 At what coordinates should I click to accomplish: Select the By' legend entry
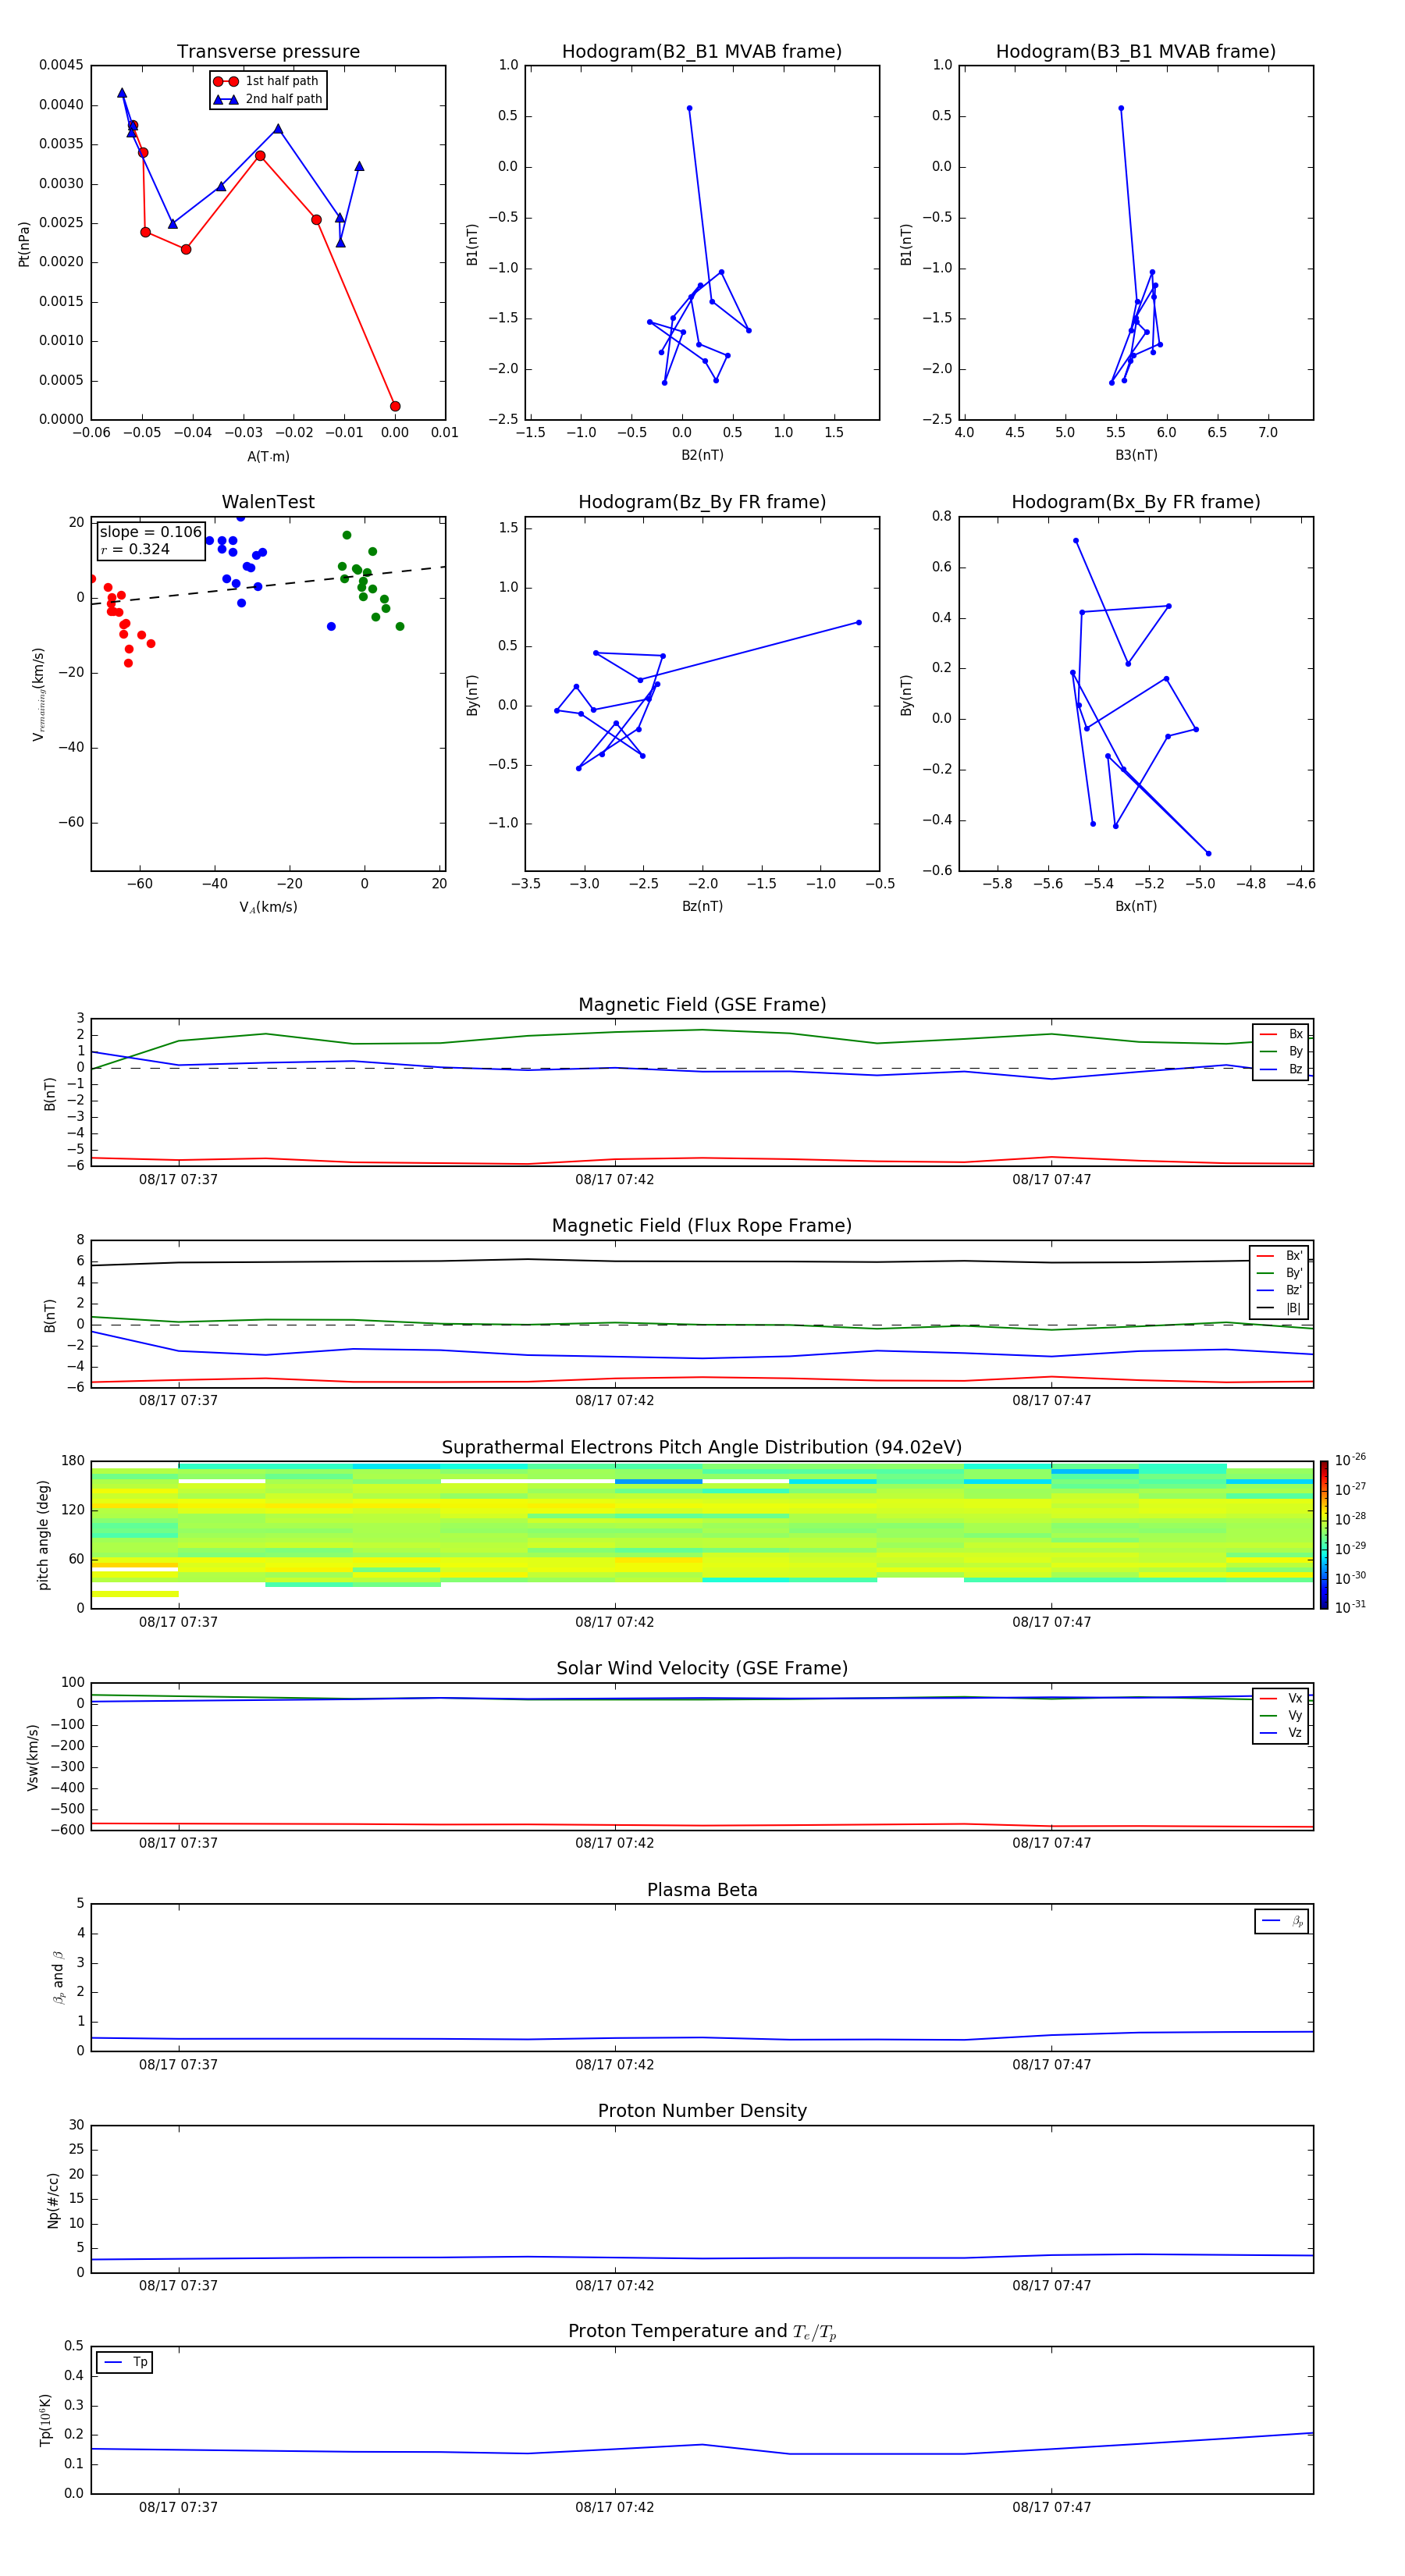pyautogui.click(x=1280, y=1273)
